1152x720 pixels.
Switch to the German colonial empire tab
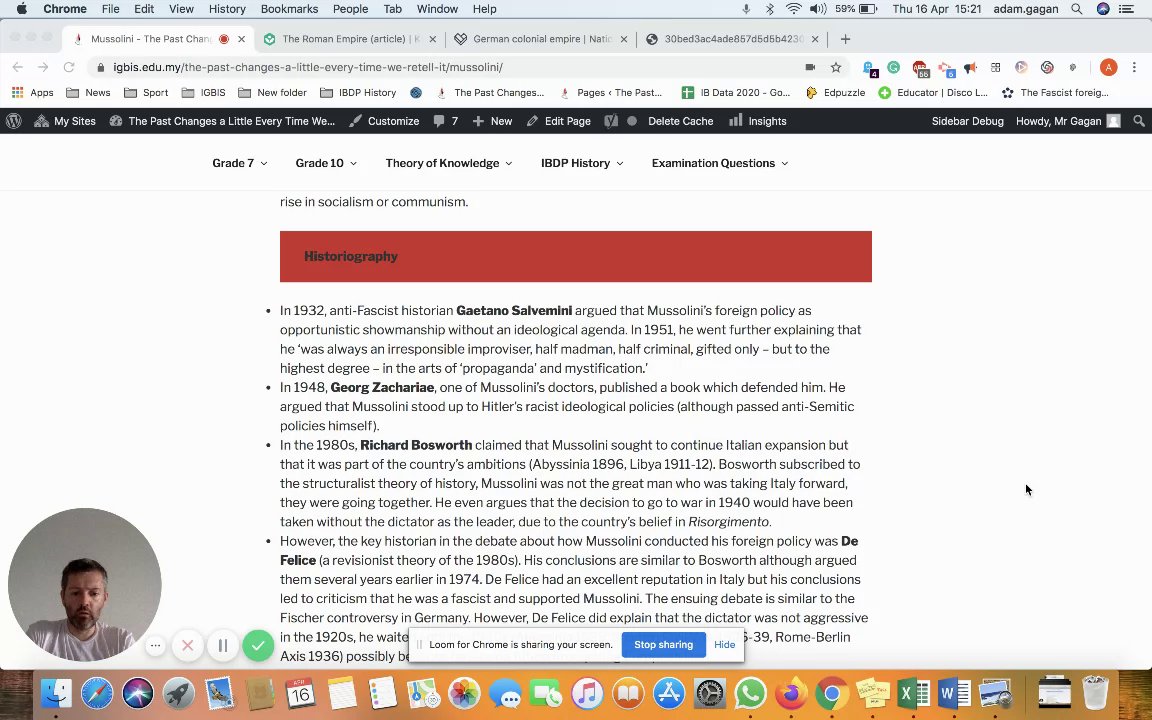tap(541, 39)
